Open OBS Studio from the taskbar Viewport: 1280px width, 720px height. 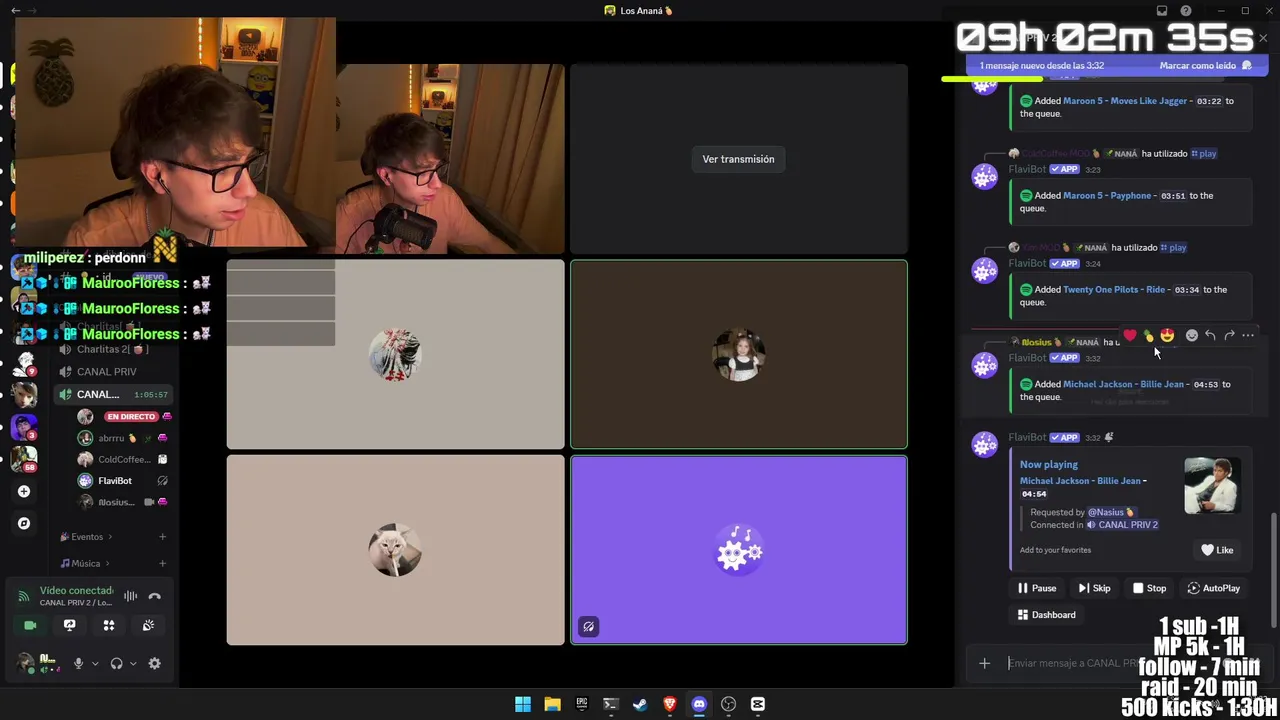coord(728,704)
